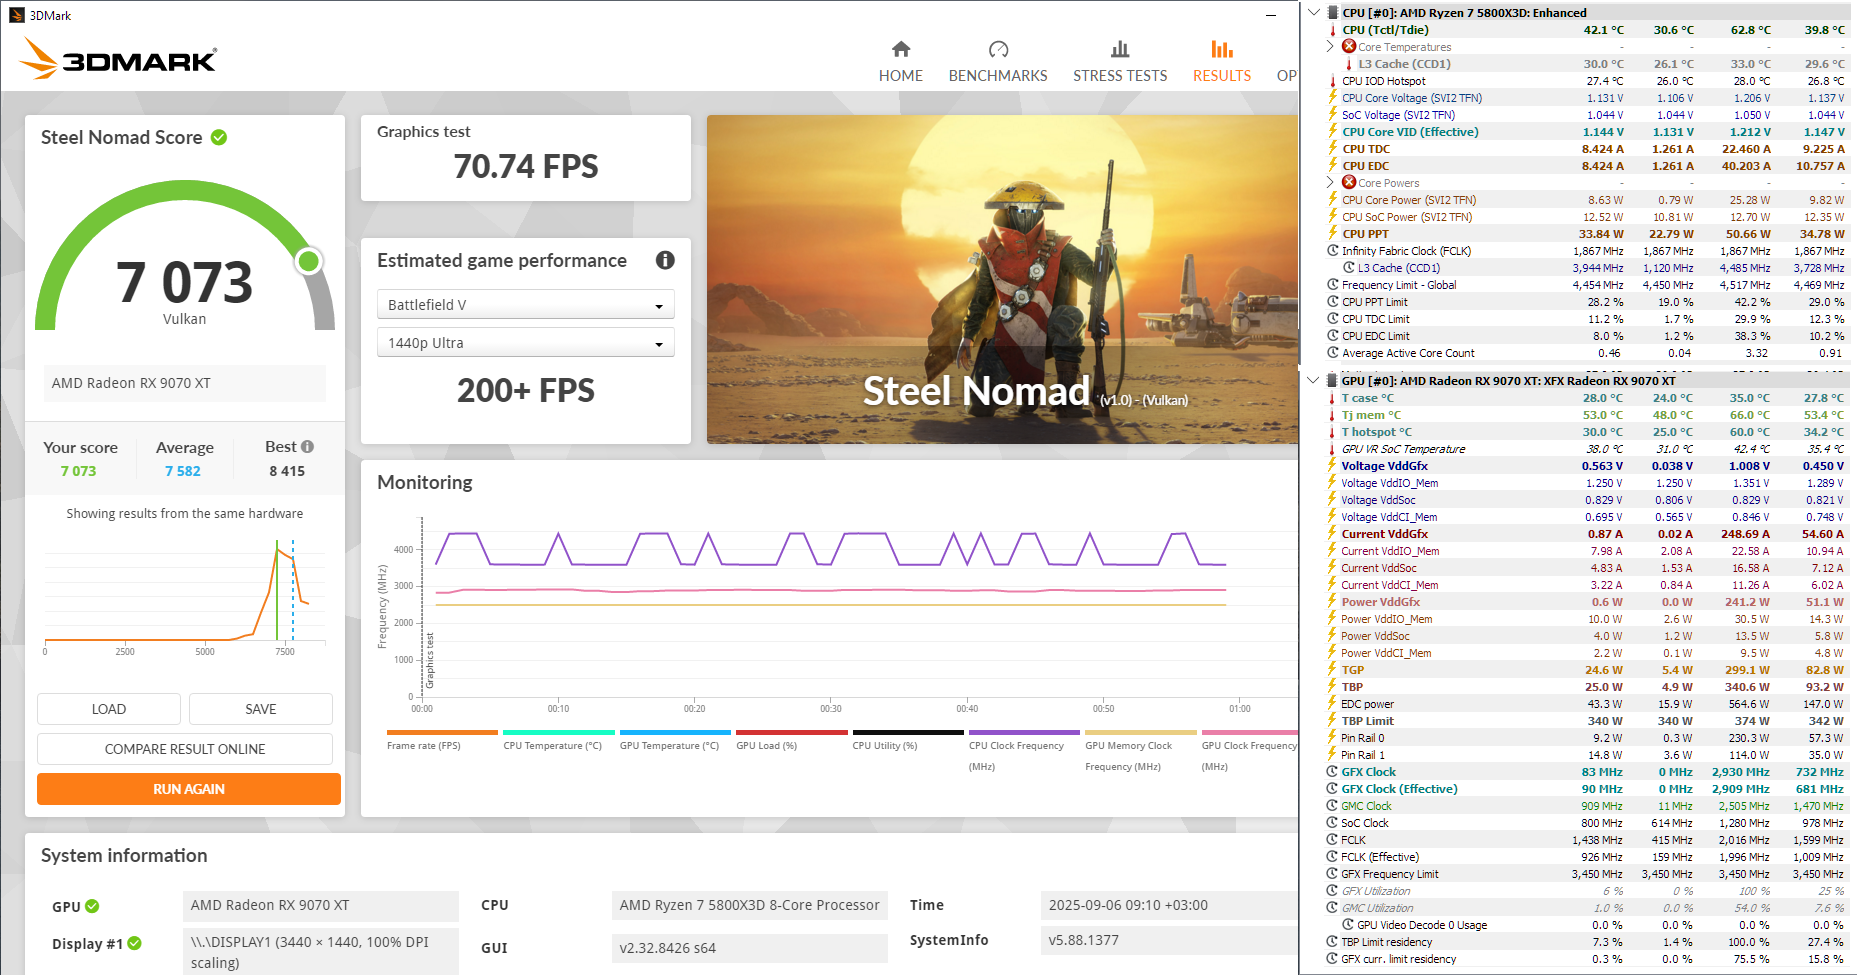Click the thermometer icon for T case
Viewport: 1857px width, 975px height.
tap(1332, 398)
